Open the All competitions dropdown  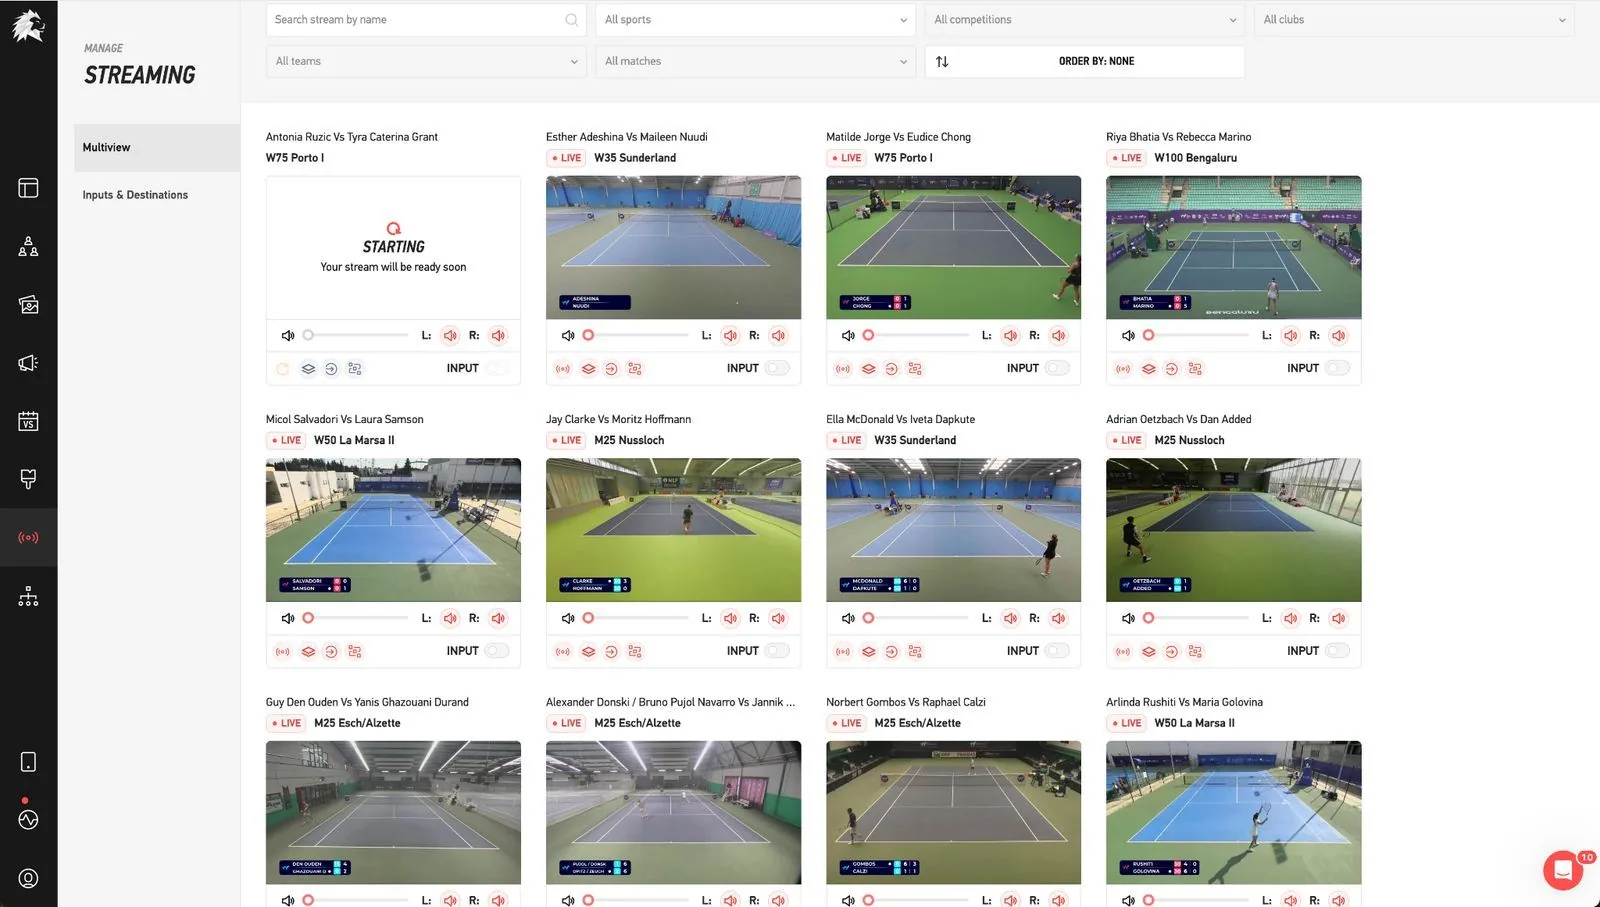1085,20
